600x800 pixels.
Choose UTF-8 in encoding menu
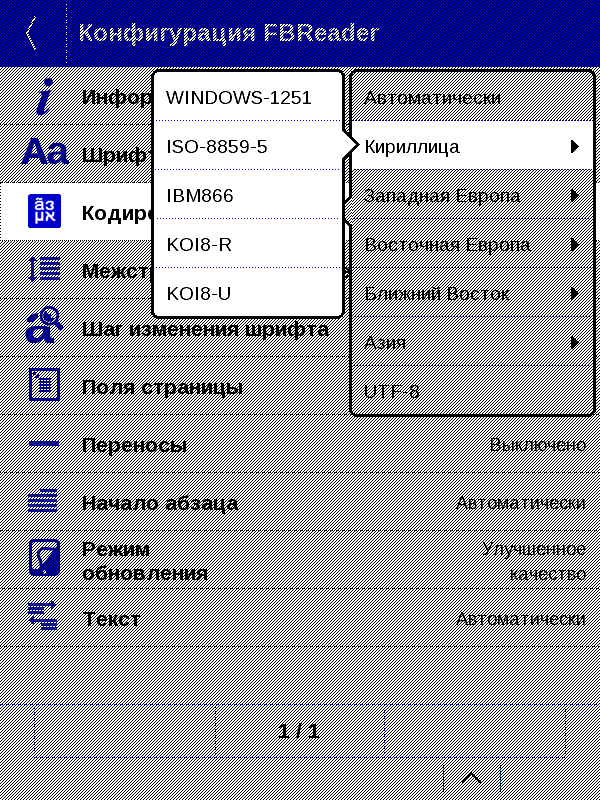point(472,391)
